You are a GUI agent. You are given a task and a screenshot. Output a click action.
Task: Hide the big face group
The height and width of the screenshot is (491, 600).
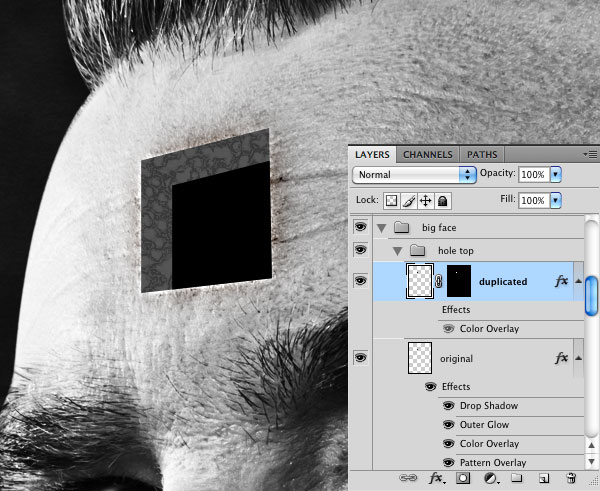click(x=360, y=227)
